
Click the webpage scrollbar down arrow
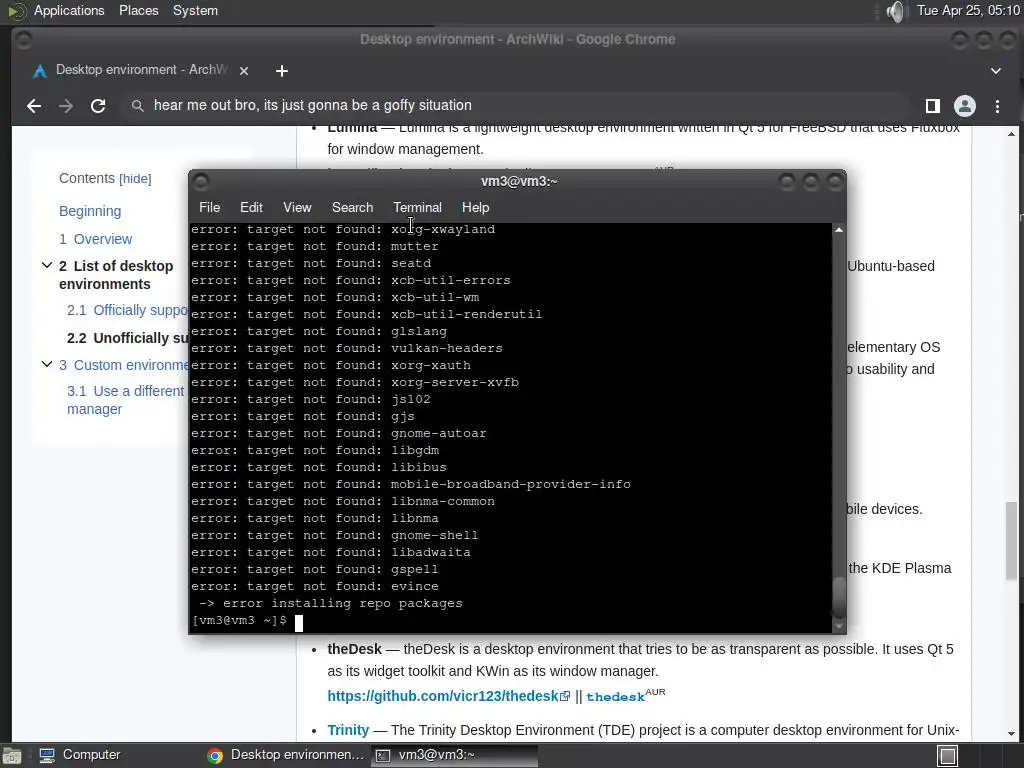(1011, 734)
